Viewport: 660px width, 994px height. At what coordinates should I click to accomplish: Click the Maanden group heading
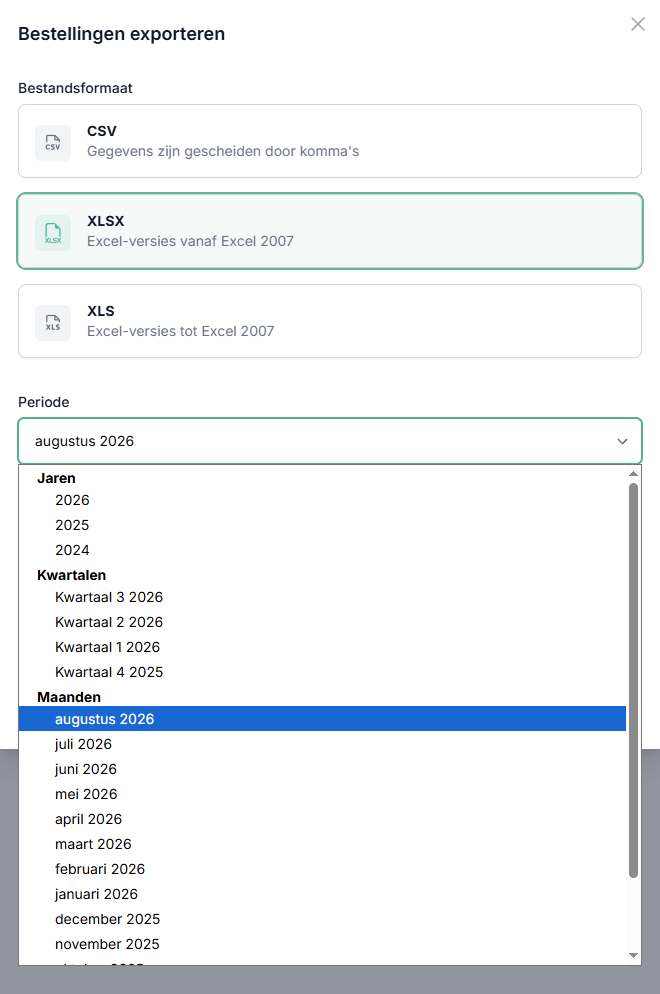point(69,697)
